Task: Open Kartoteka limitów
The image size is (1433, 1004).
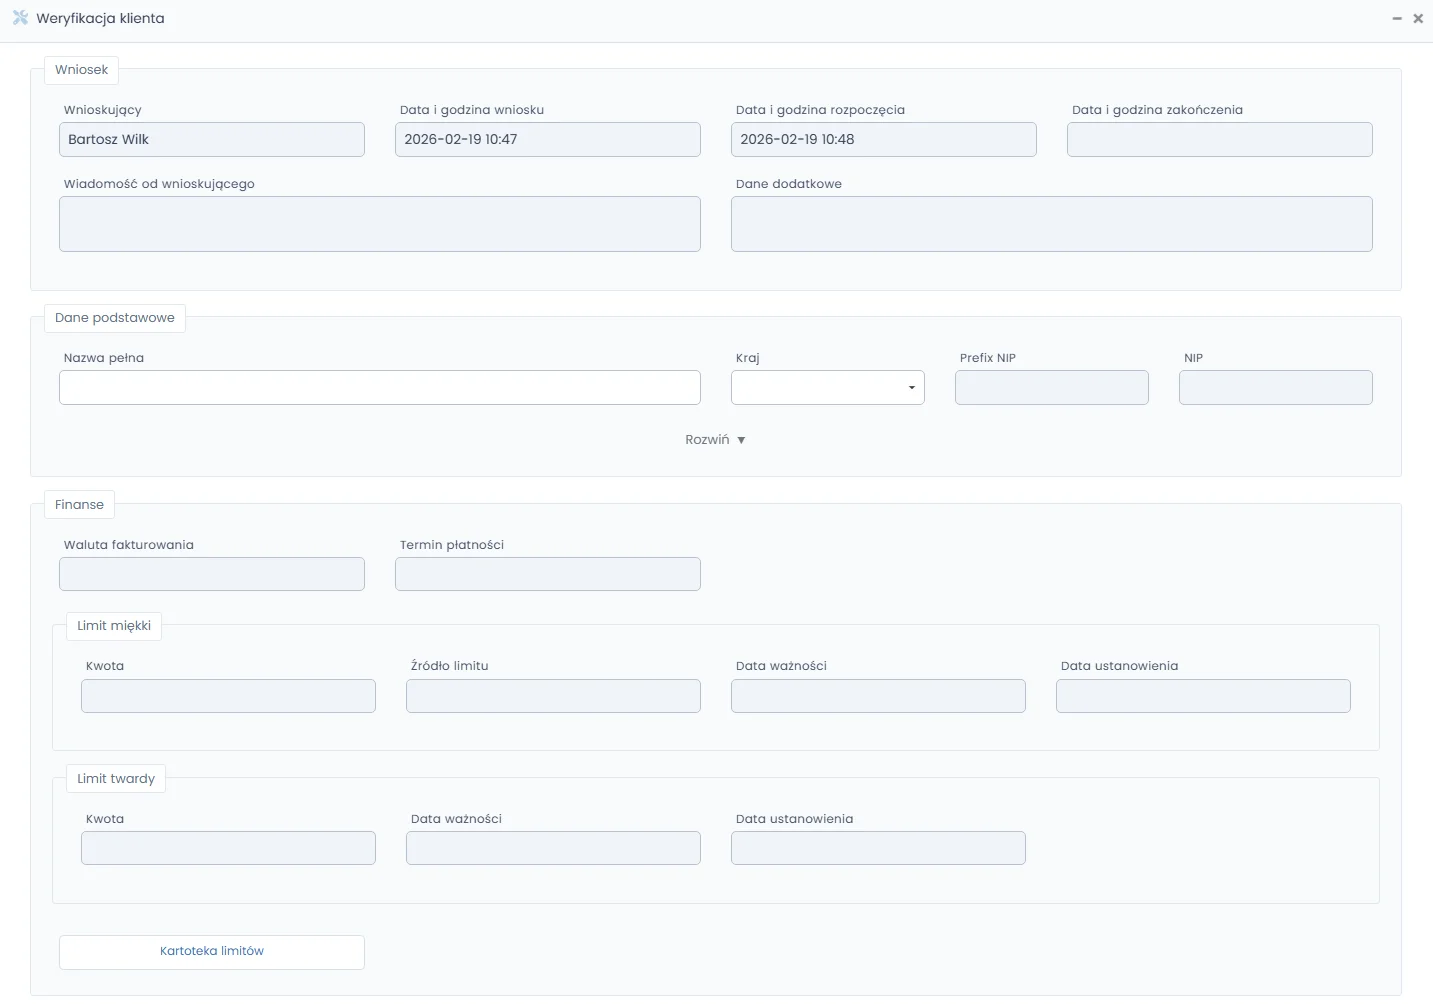Action: [x=212, y=952]
